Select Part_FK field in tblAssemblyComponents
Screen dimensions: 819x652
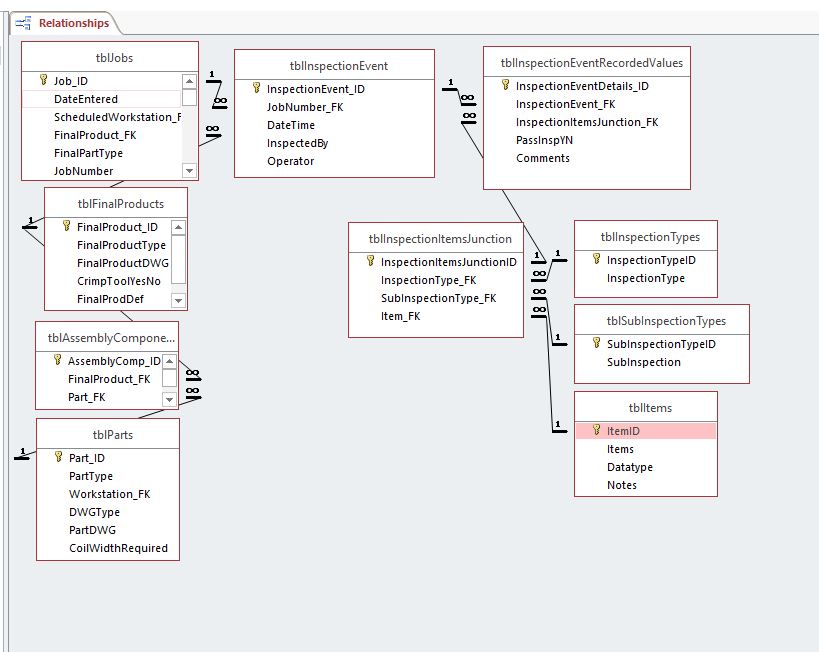coord(86,397)
